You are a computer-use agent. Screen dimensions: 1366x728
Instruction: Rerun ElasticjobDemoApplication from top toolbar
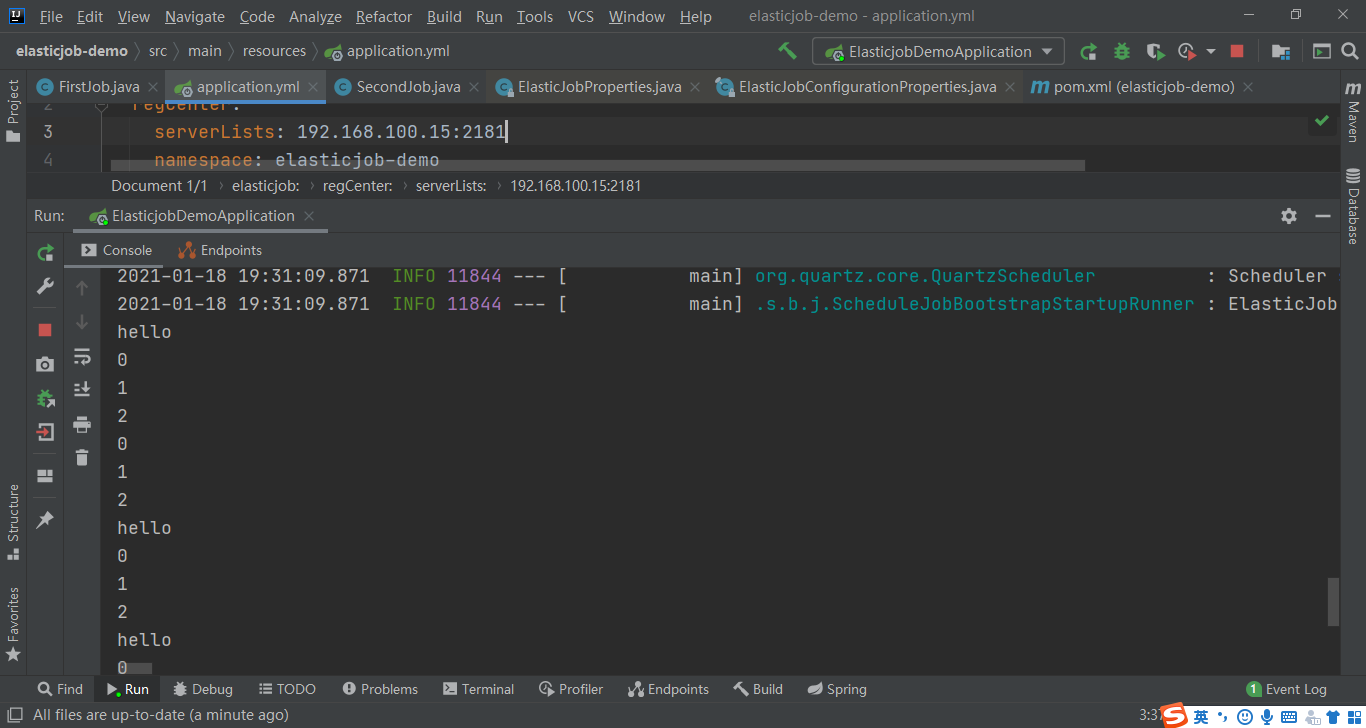click(x=1088, y=51)
